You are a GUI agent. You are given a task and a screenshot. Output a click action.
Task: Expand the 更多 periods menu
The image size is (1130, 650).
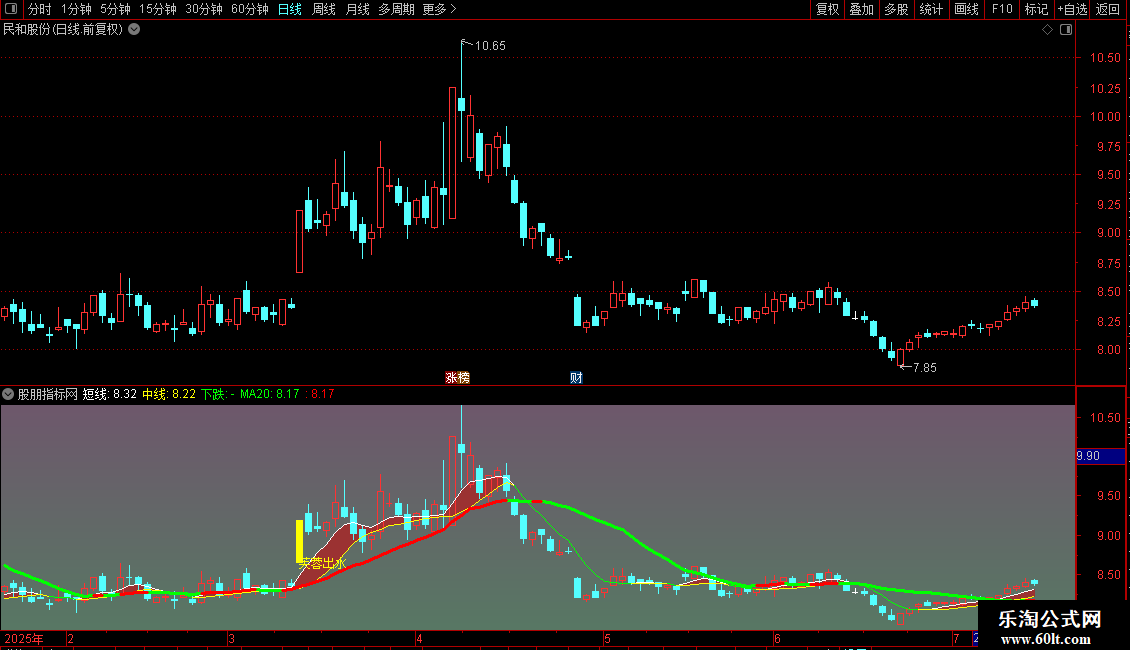pos(440,9)
